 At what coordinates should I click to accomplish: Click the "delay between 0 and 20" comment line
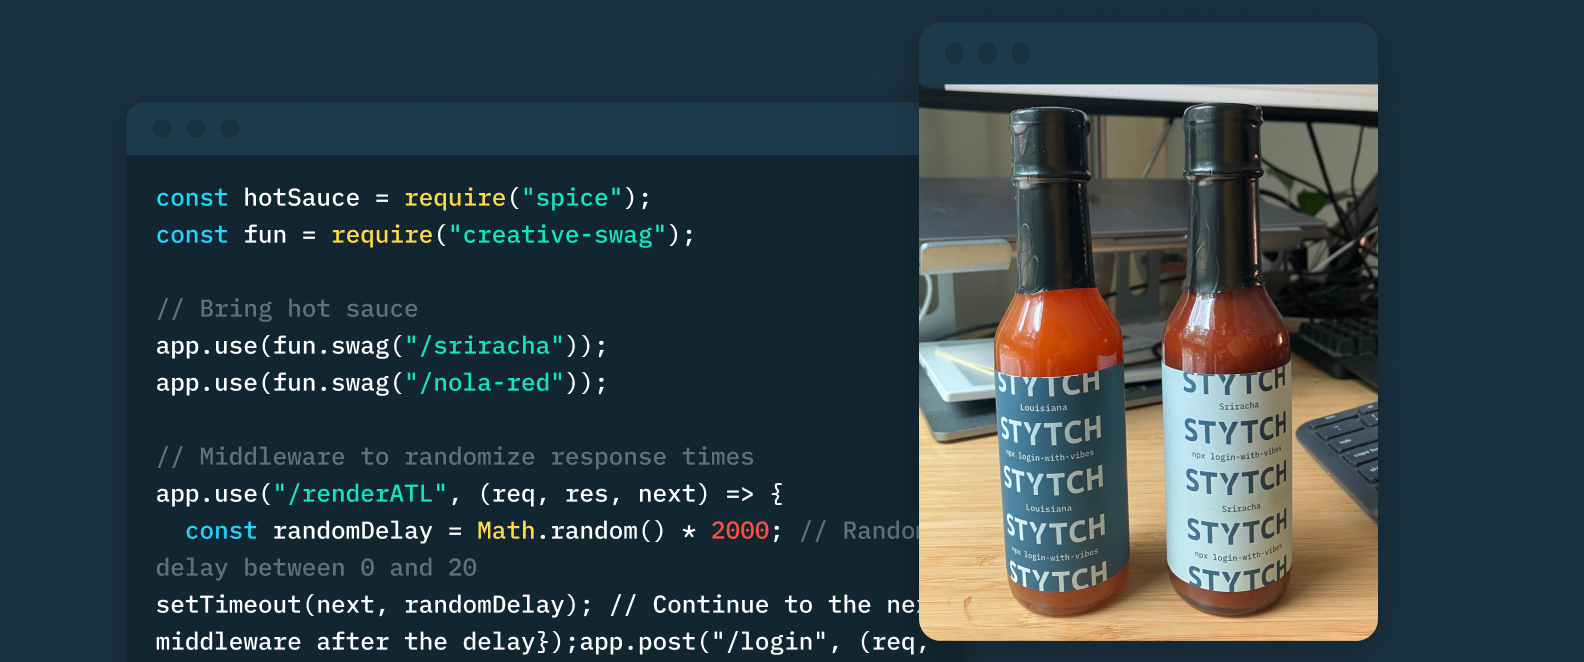coord(316,568)
